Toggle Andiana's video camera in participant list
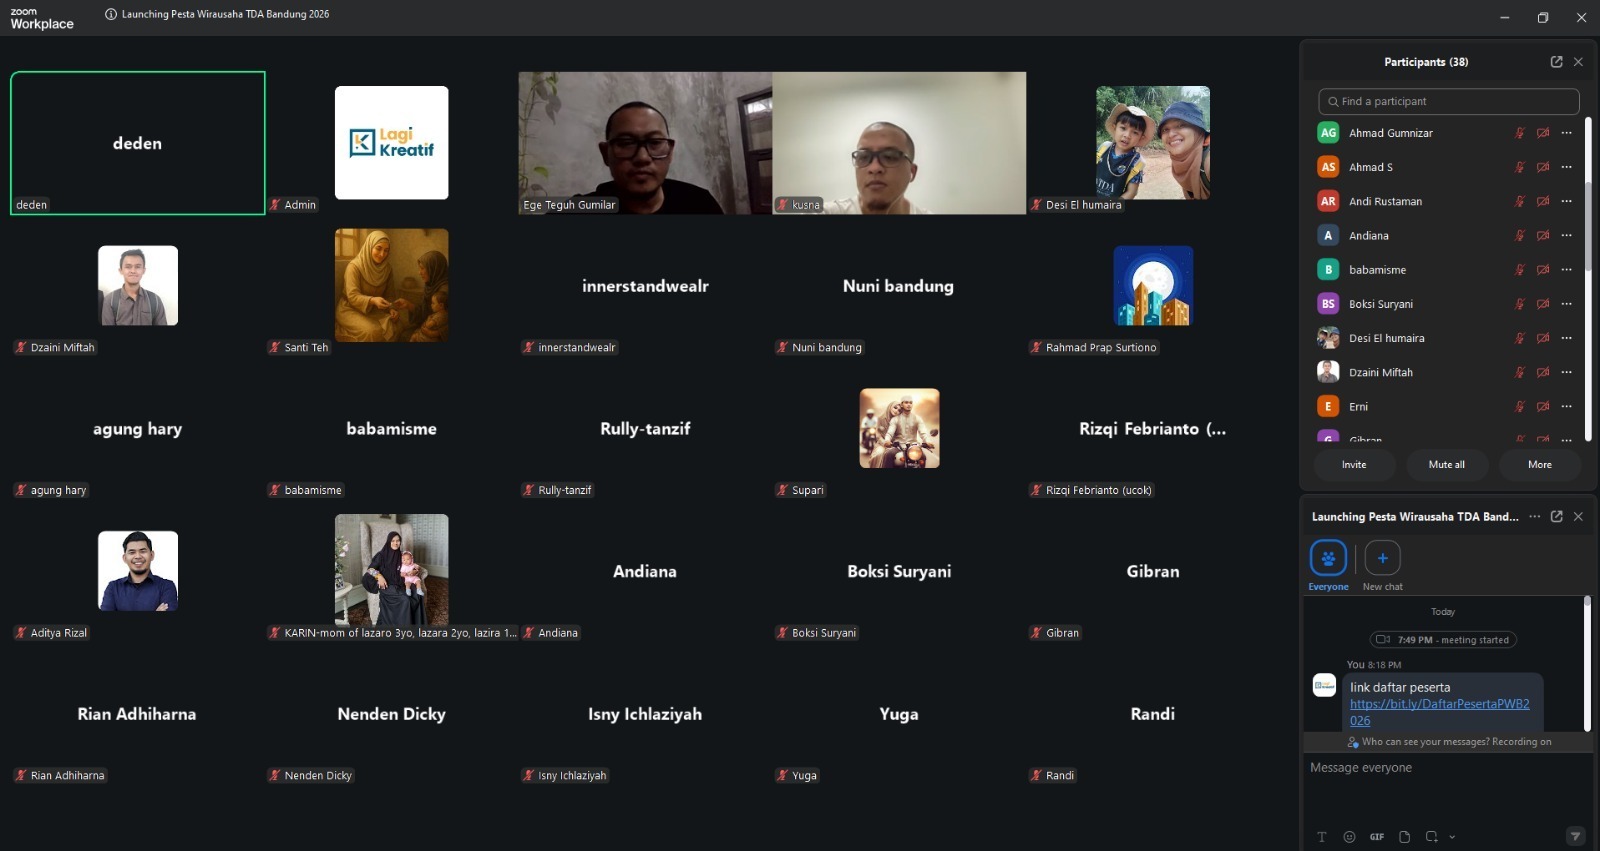This screenshot has height=851, width=1600. [1543, 236]
